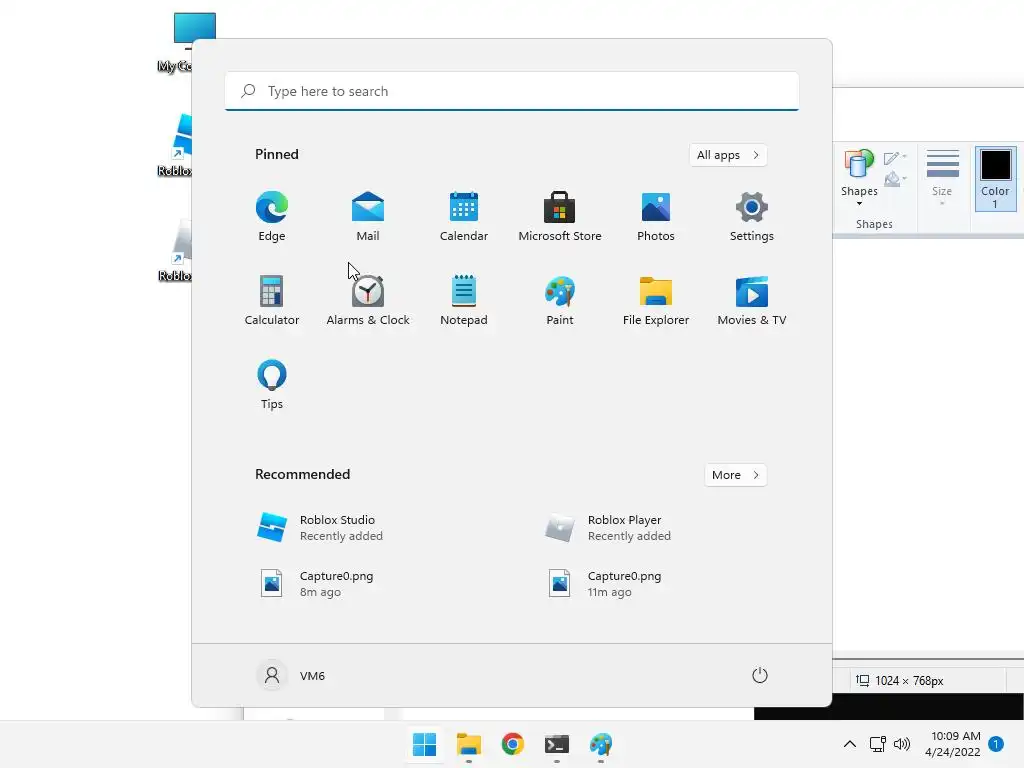Focus the Type here to search box
The image size is (1024, 768).
tap(512, 91)
